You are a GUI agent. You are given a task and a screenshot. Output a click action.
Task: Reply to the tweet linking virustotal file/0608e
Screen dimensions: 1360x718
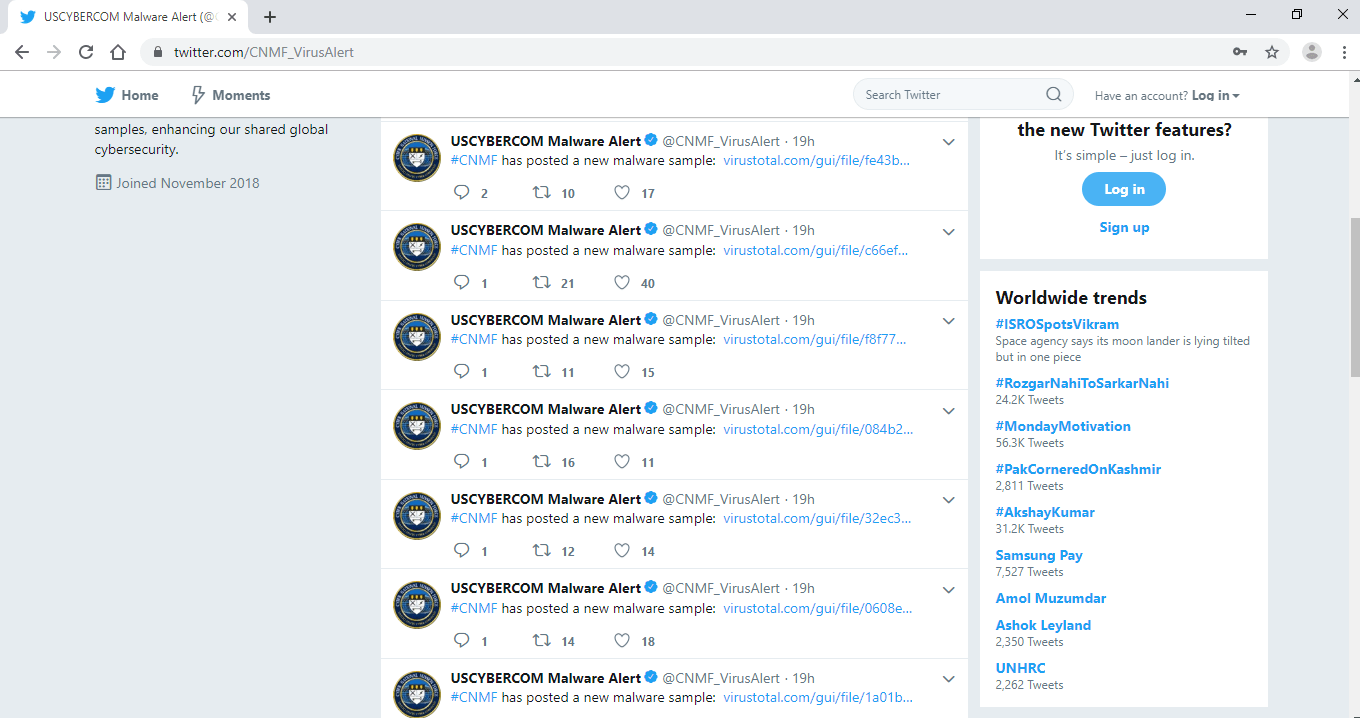461,641
